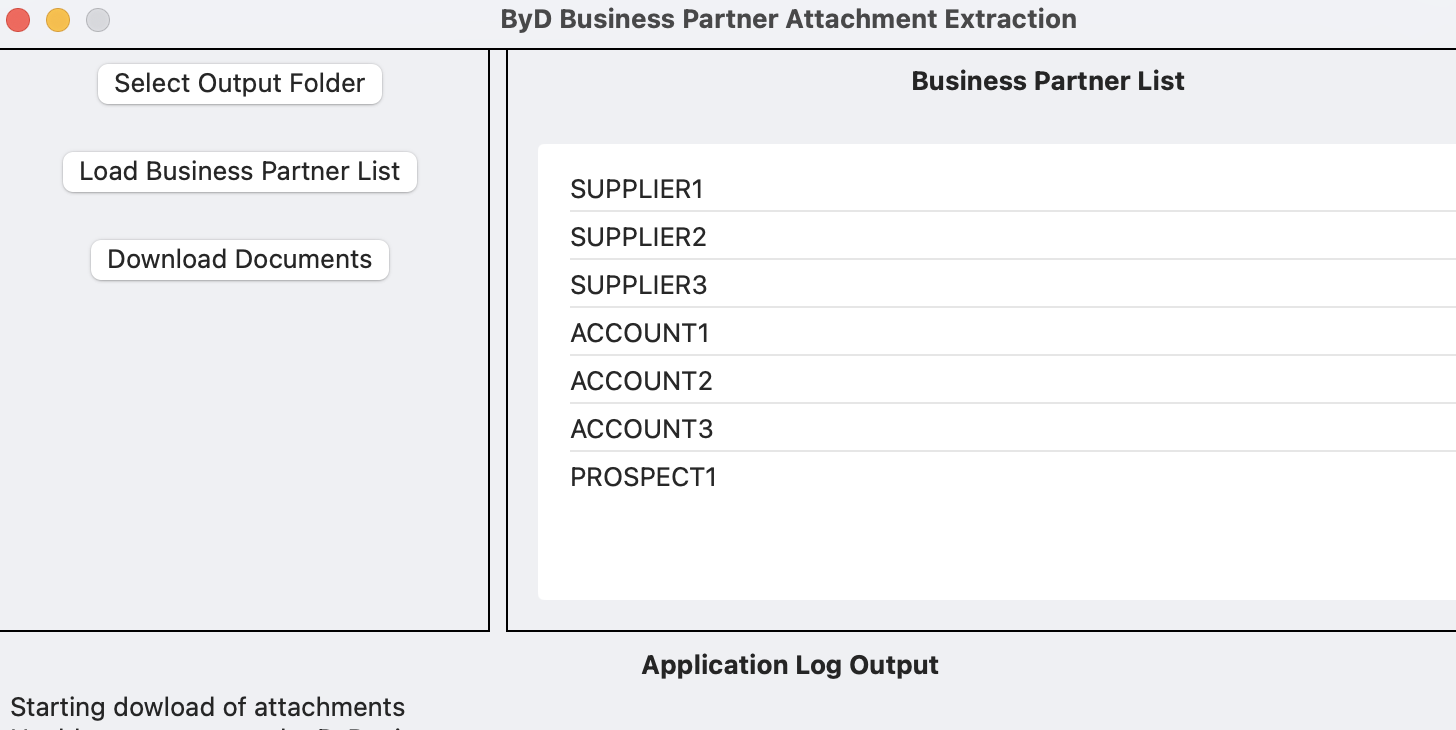This screenshot has width=1456, height=730.
Task: Click the Application Log Output header
Action: point(789,665)
